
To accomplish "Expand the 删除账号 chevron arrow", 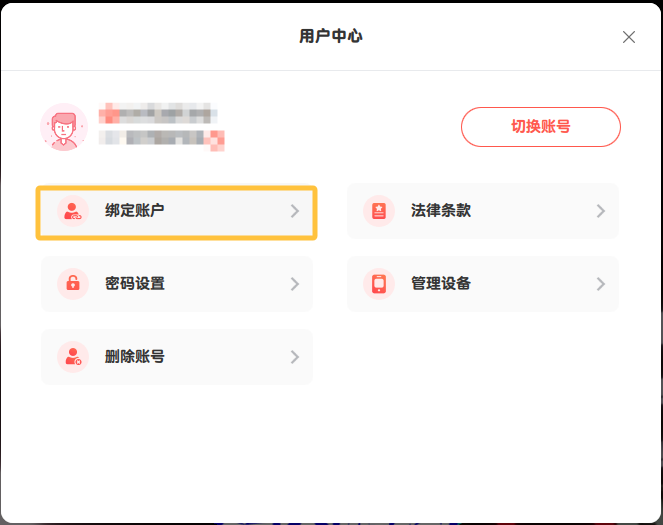I will [295, 357].
